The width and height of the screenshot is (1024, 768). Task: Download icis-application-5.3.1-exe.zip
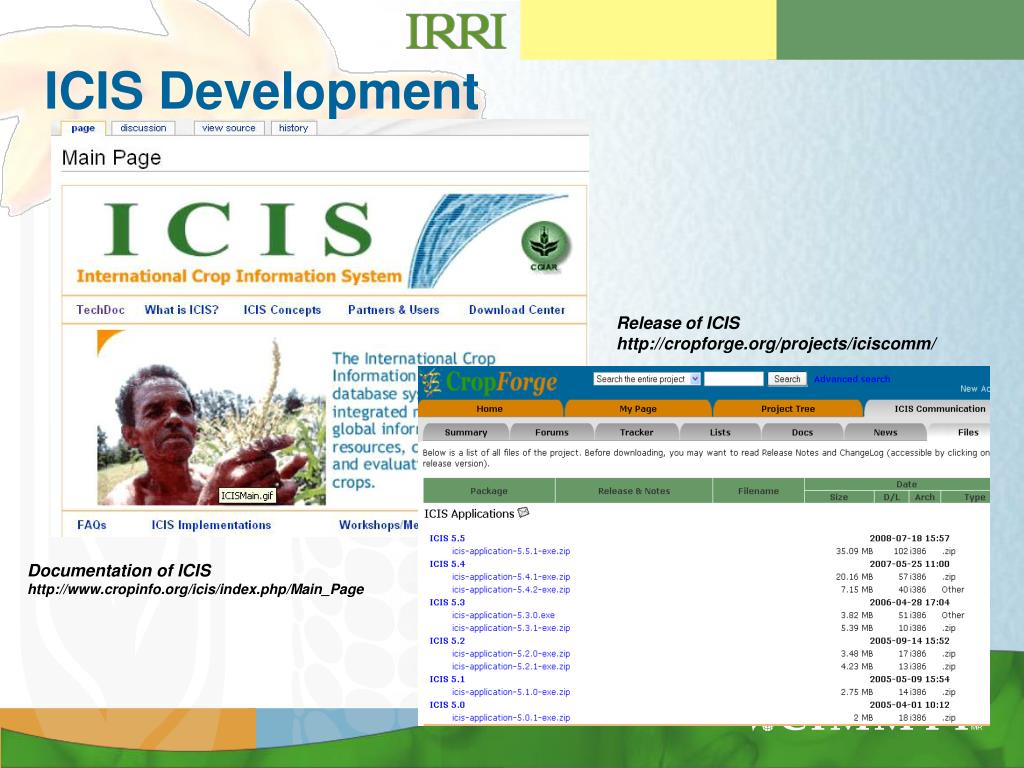pyautogui.click(x=511, y=628)
